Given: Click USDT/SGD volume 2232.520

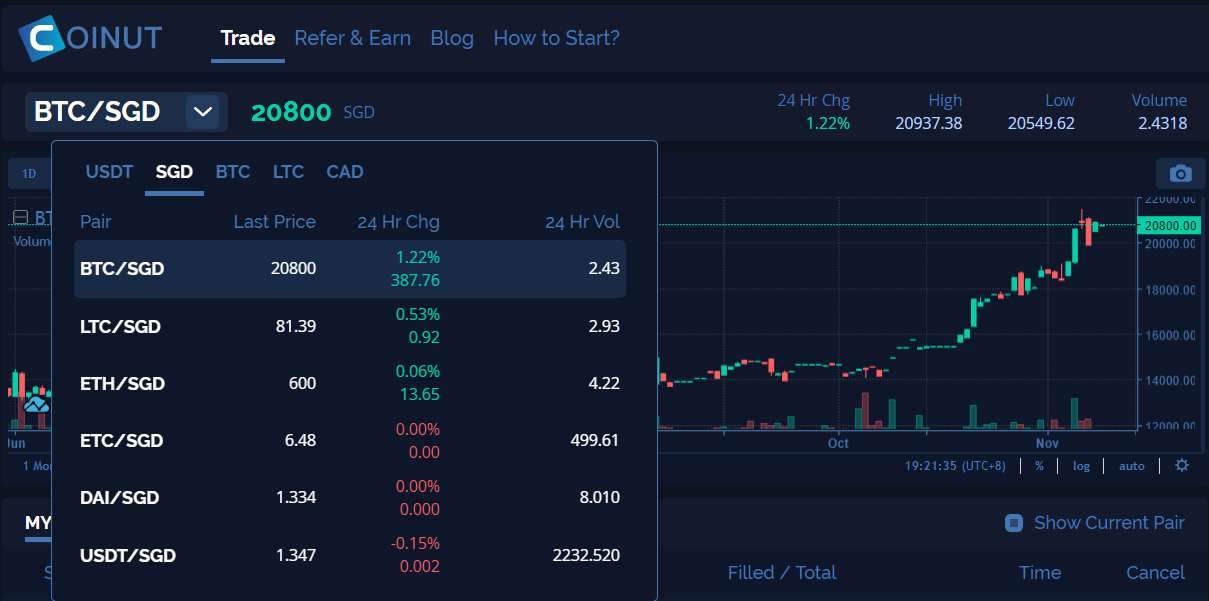Looking at the screenshot, I should (x=586, y=555).
